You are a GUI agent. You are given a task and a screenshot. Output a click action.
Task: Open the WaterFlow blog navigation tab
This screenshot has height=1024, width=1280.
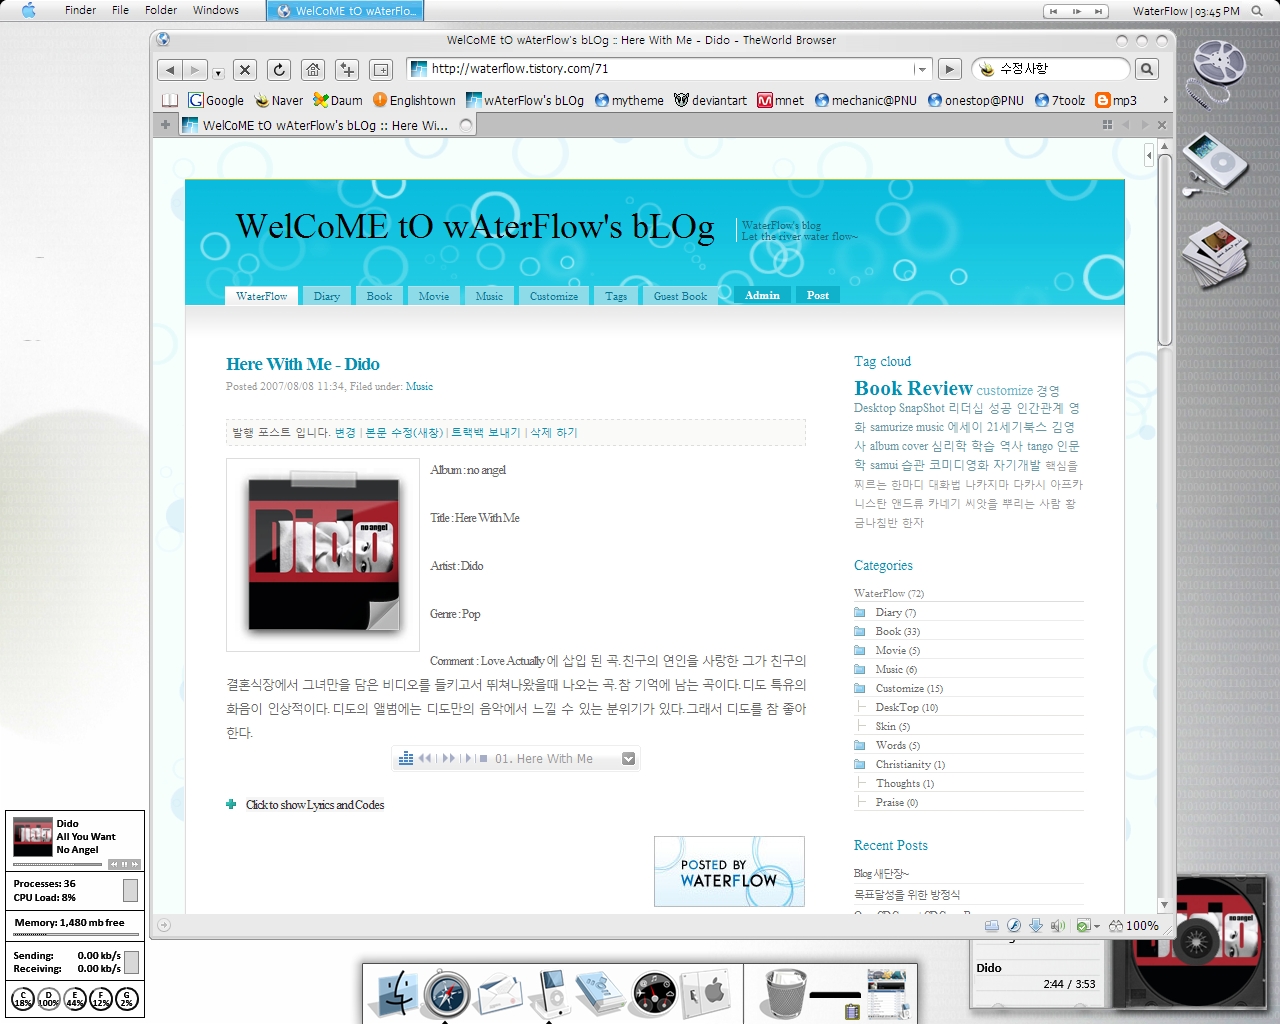tap(262, 296)
